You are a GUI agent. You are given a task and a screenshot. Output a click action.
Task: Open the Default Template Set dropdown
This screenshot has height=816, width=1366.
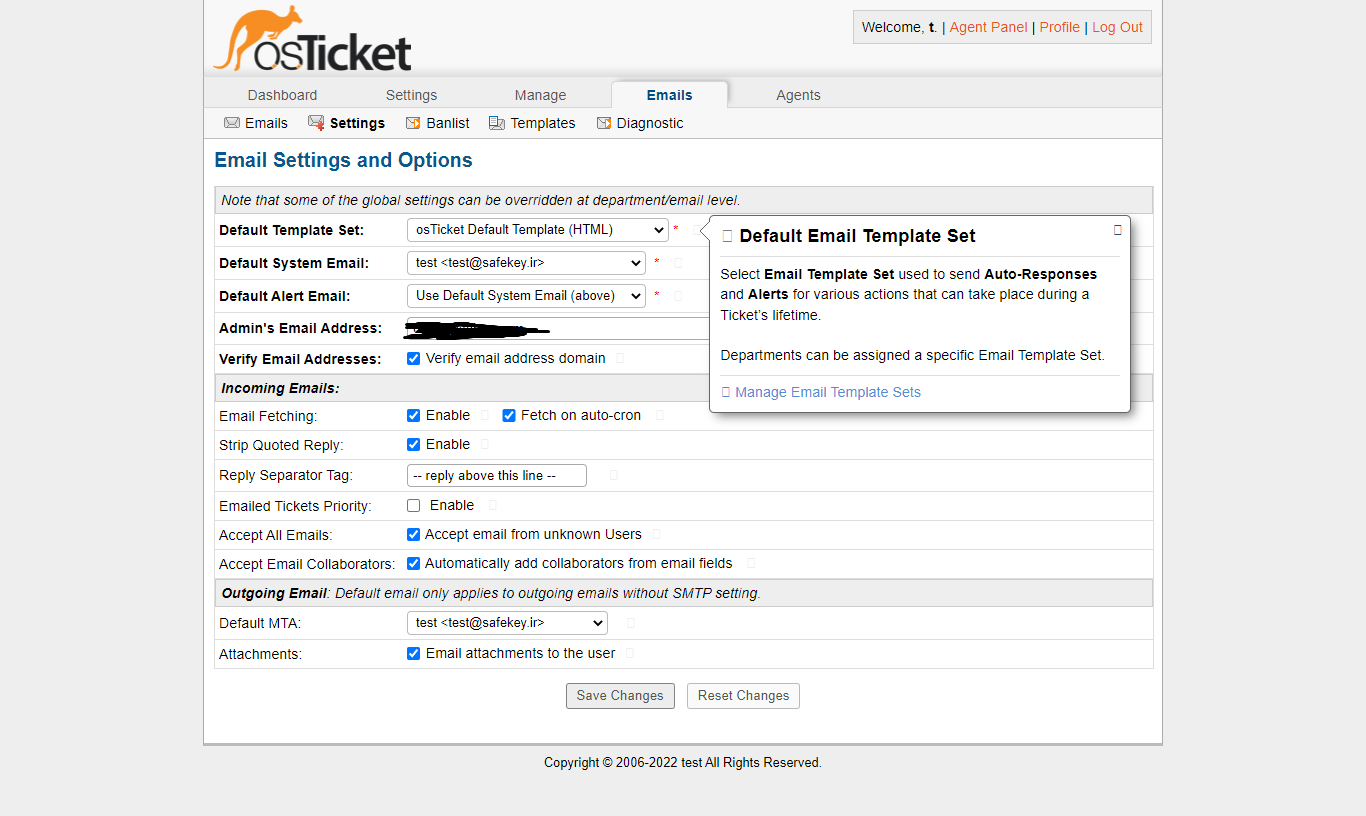tap(537, 230)
